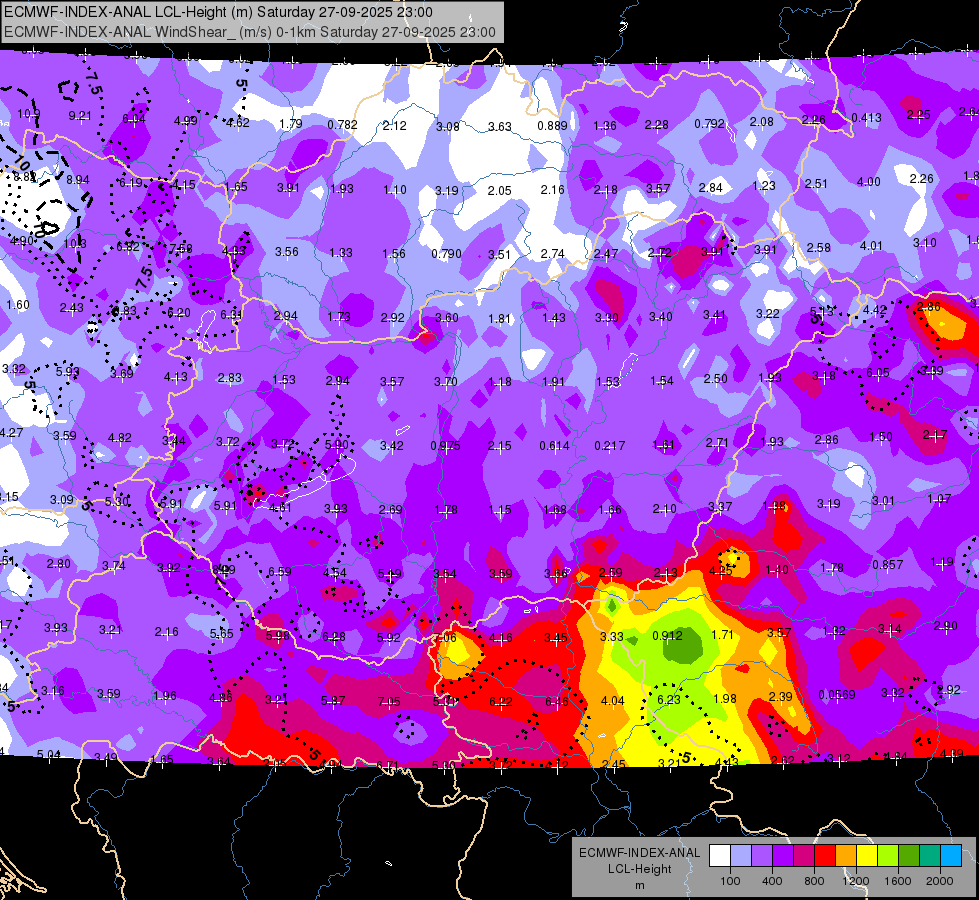Click the legend unit label 'm'
Screen dimensions: 979x900
tap(639, 885)
